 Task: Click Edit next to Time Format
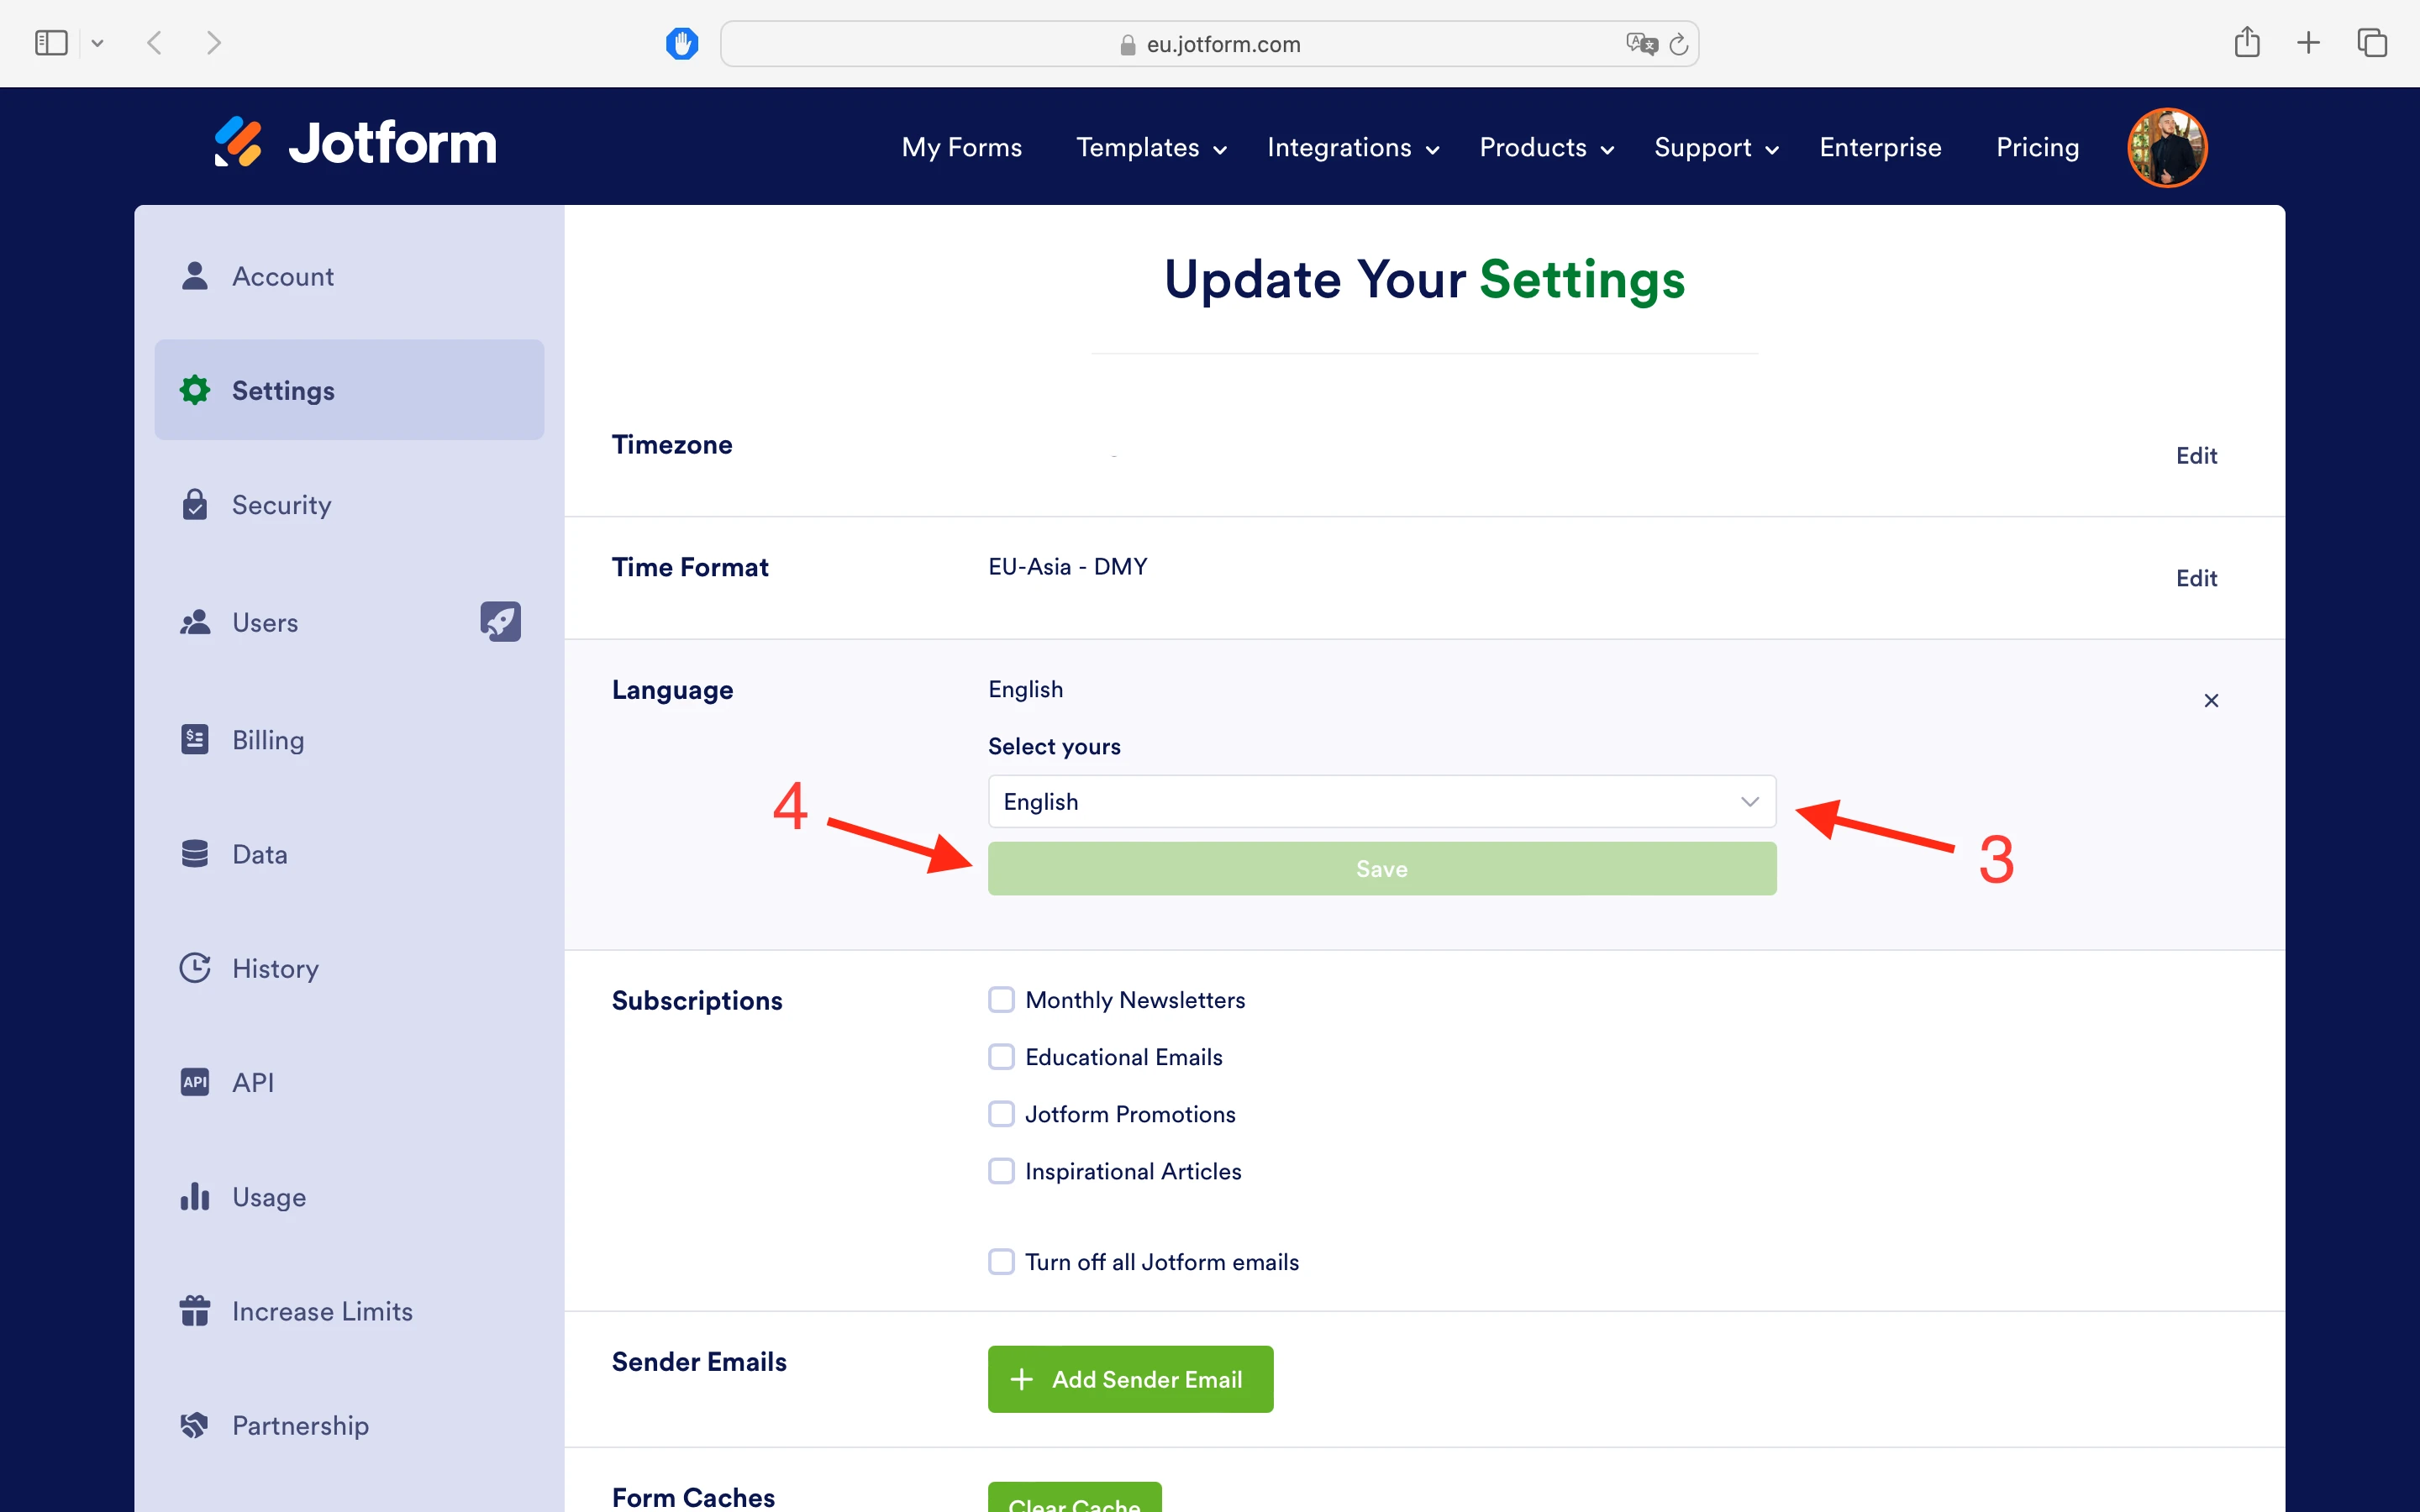(2196, 578)
